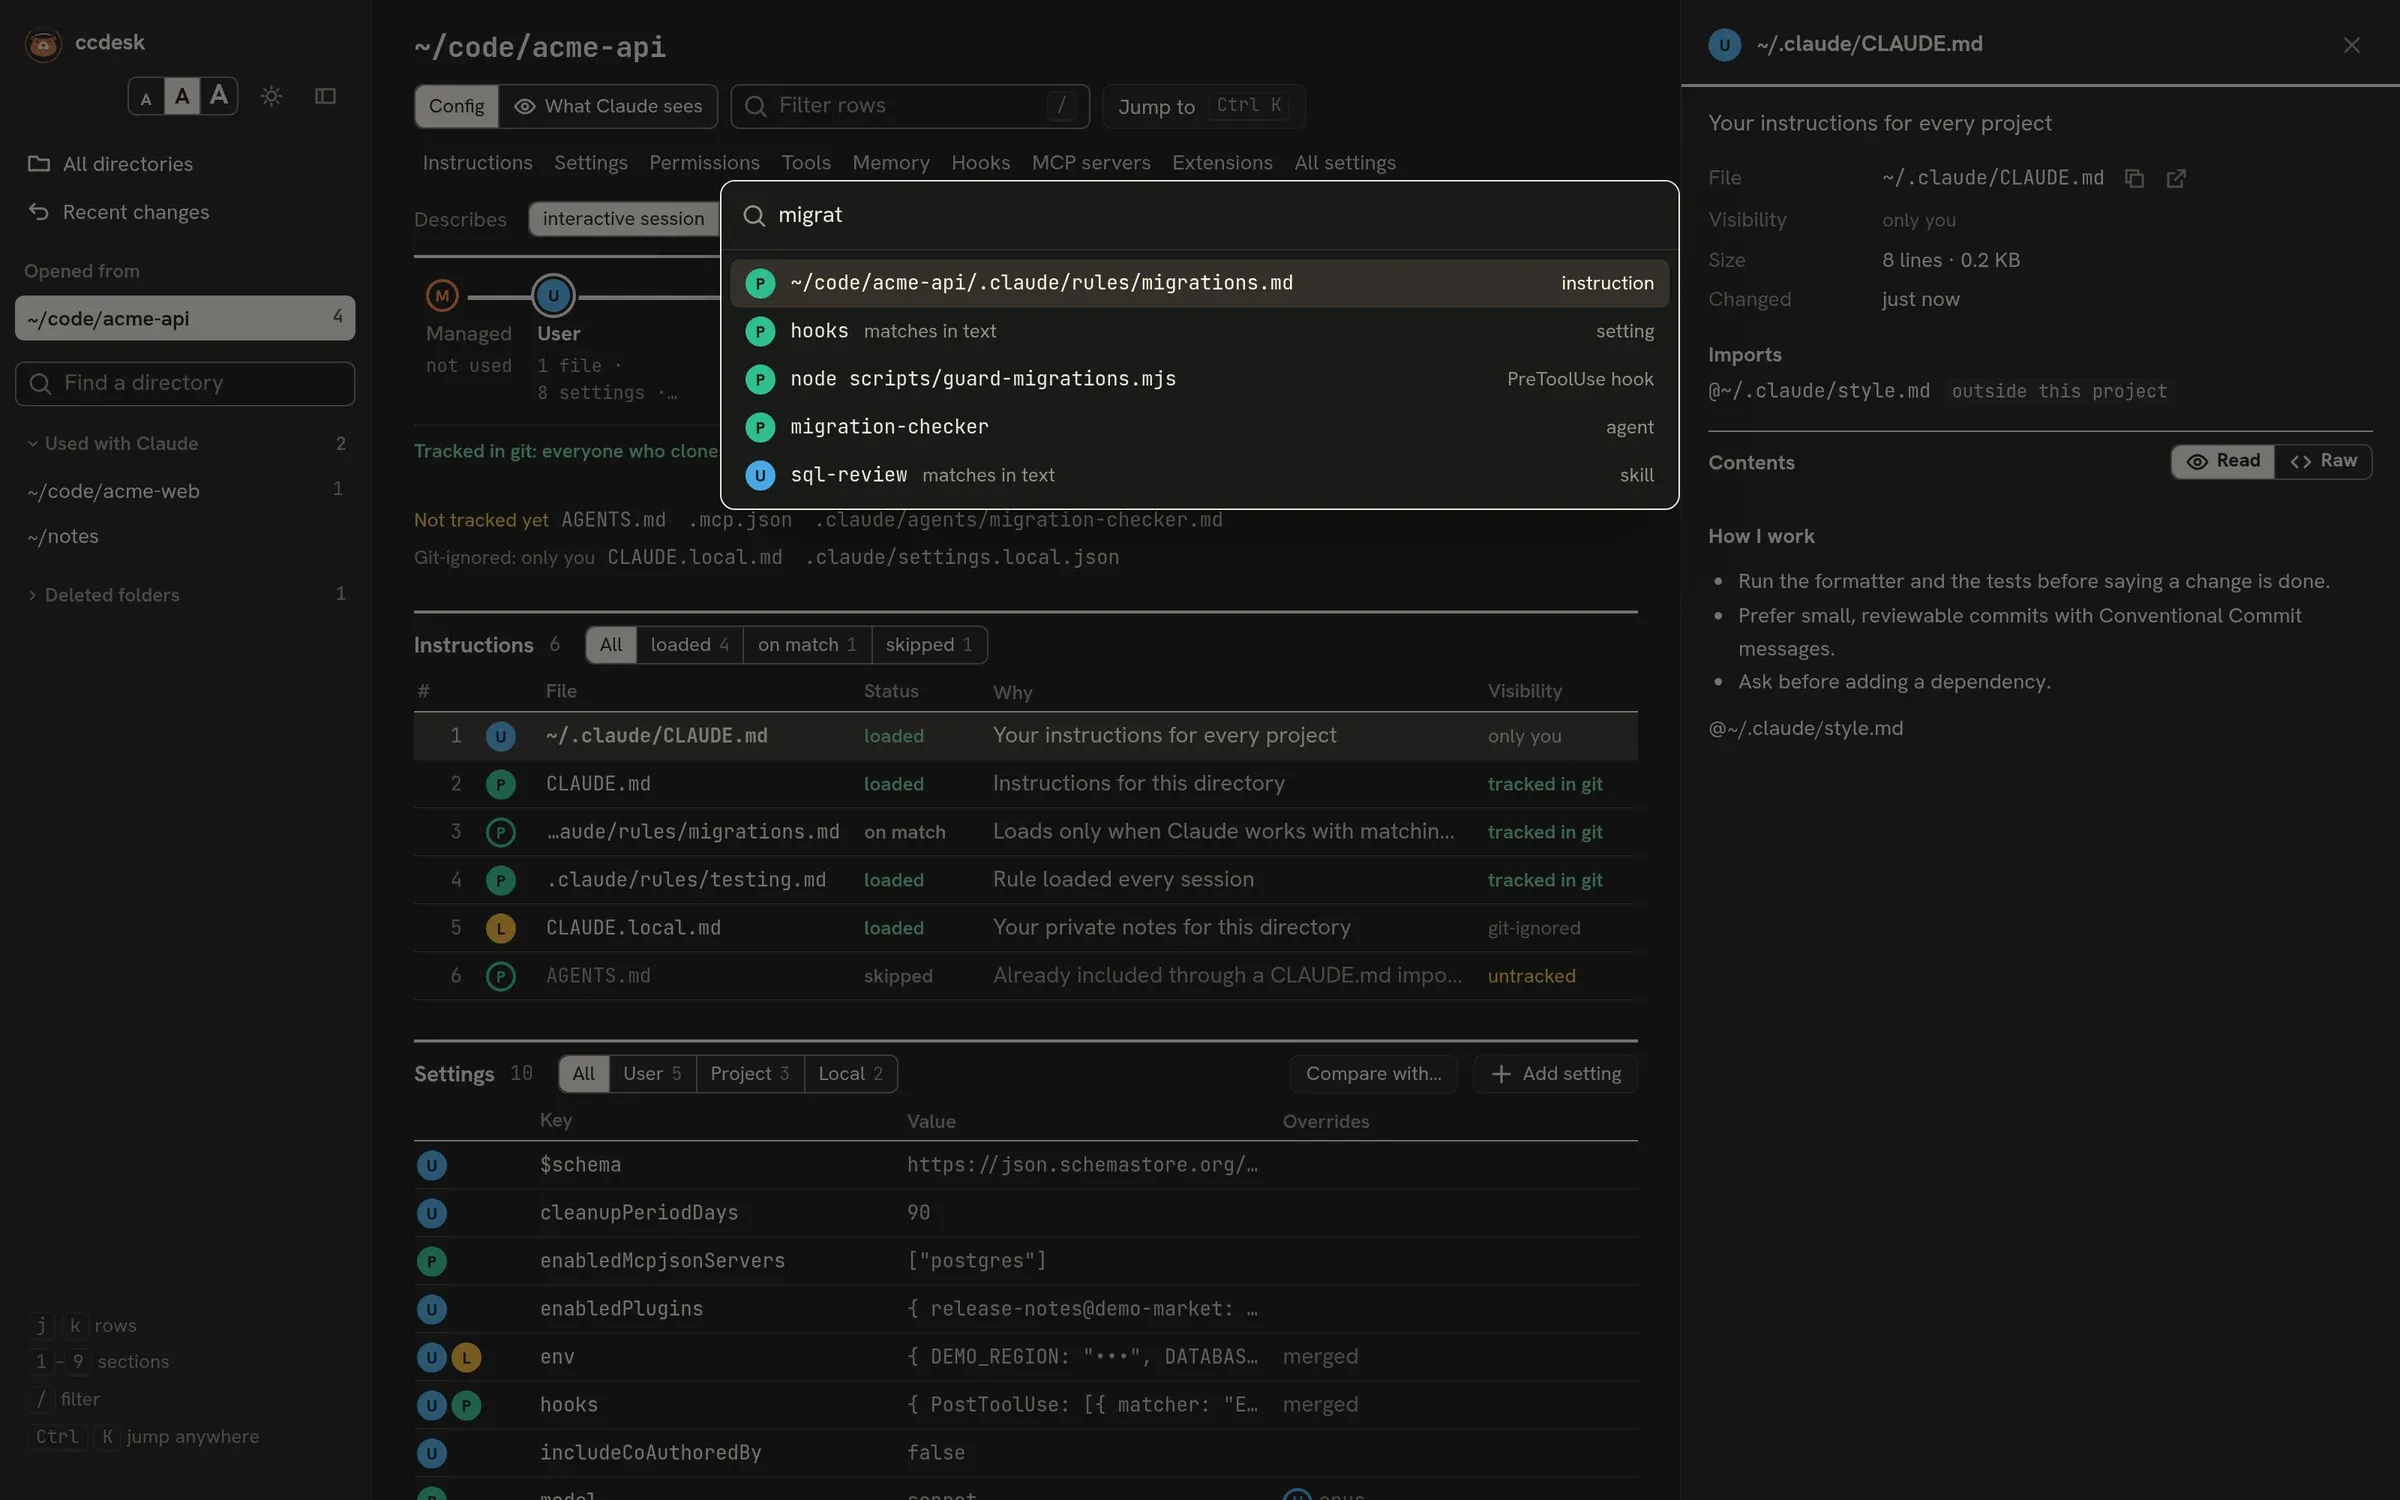
Task: Click the ccdesk bear logo icon
Action: click(x=43, y=44)
